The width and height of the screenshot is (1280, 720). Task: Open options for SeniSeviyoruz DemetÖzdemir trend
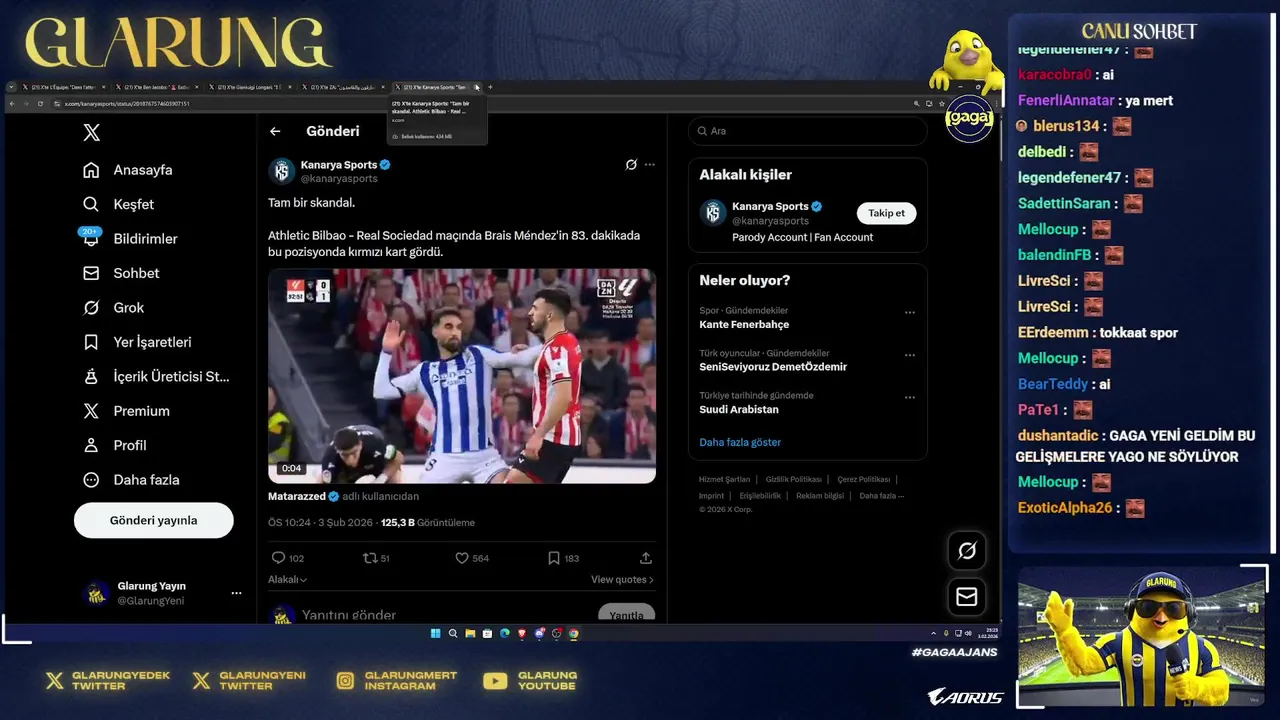(910, 355)
